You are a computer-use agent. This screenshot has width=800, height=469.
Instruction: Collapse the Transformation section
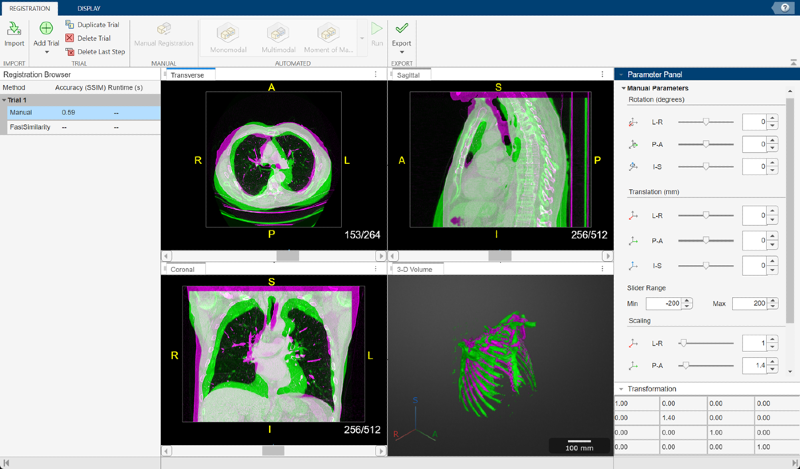tap(620, 388)
